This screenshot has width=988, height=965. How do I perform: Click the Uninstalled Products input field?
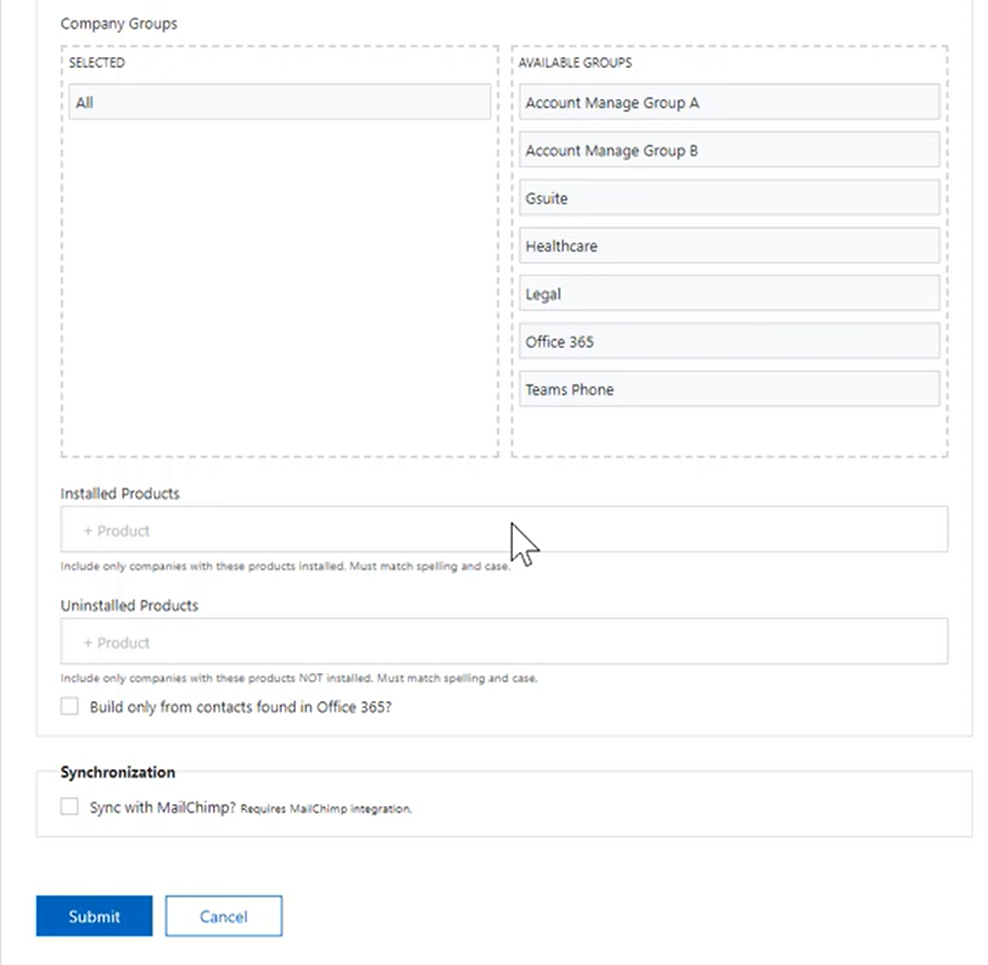504,641
